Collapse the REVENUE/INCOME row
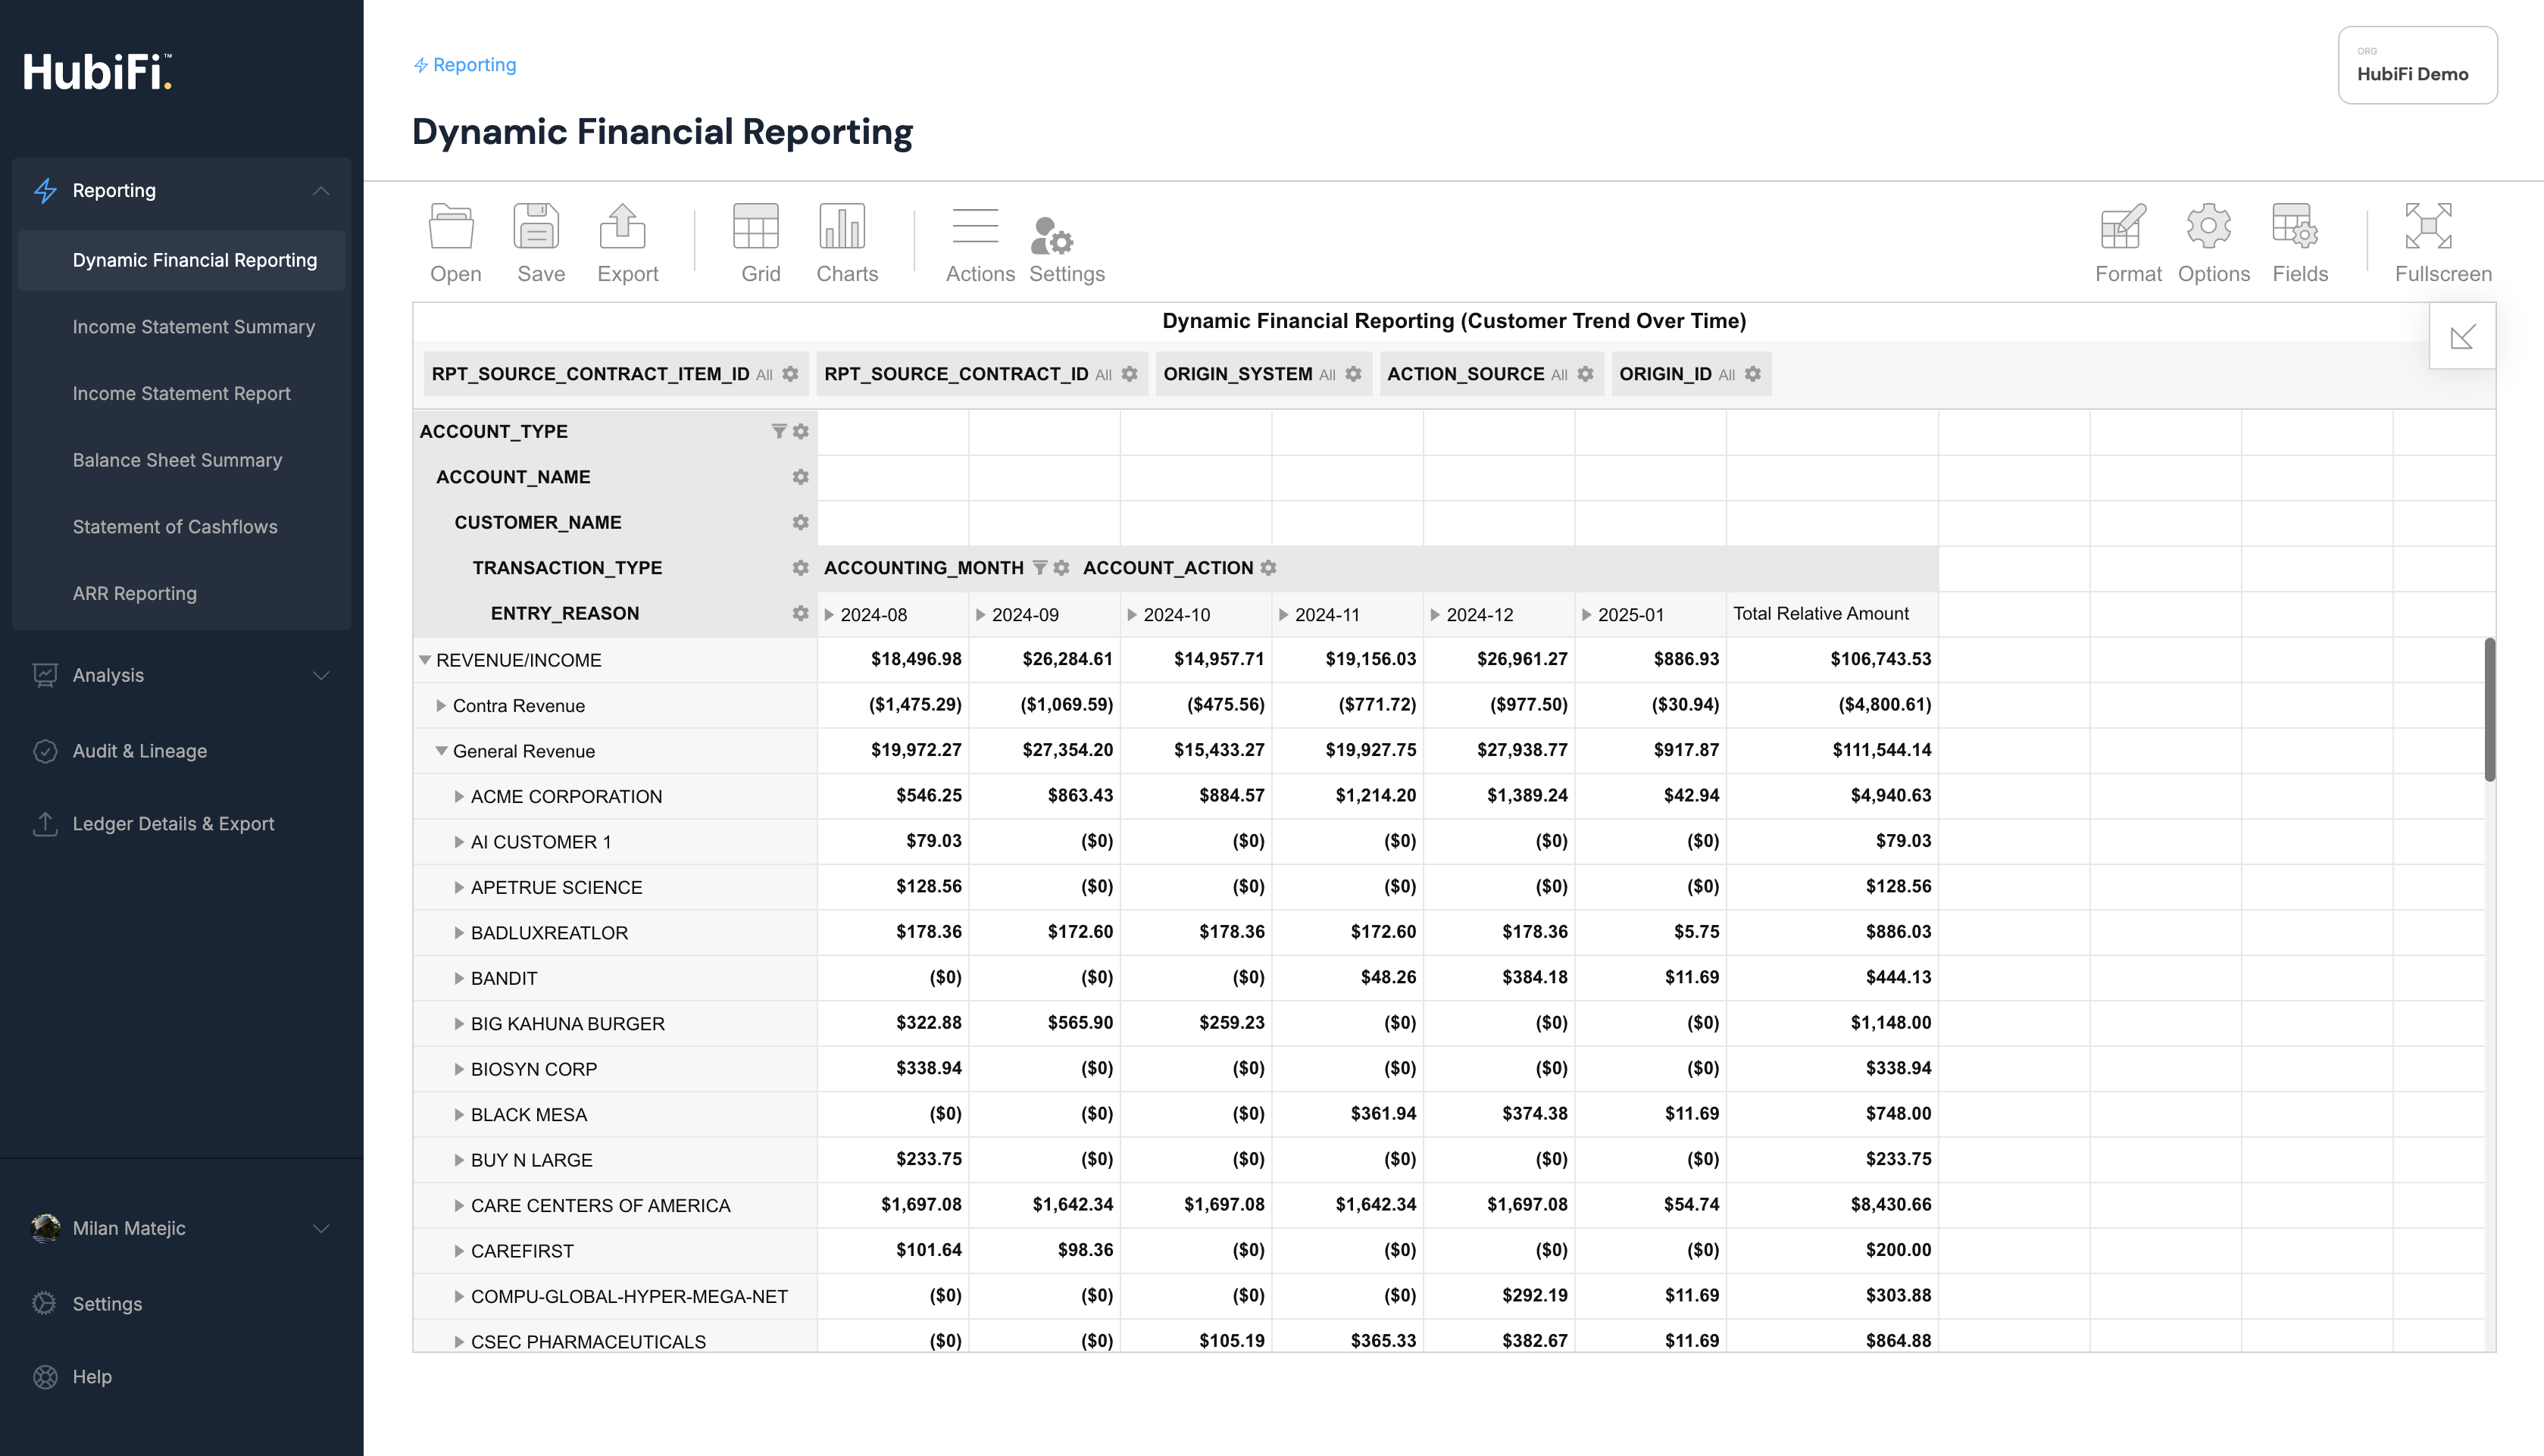Viewport: 2544px width, 1456px height. coord(425,660)
